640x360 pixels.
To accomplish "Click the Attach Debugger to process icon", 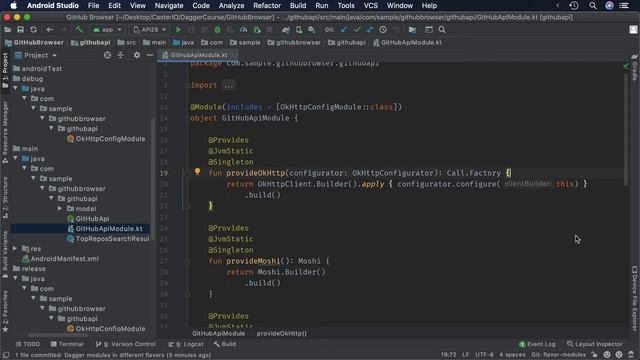I will (257, 30).
